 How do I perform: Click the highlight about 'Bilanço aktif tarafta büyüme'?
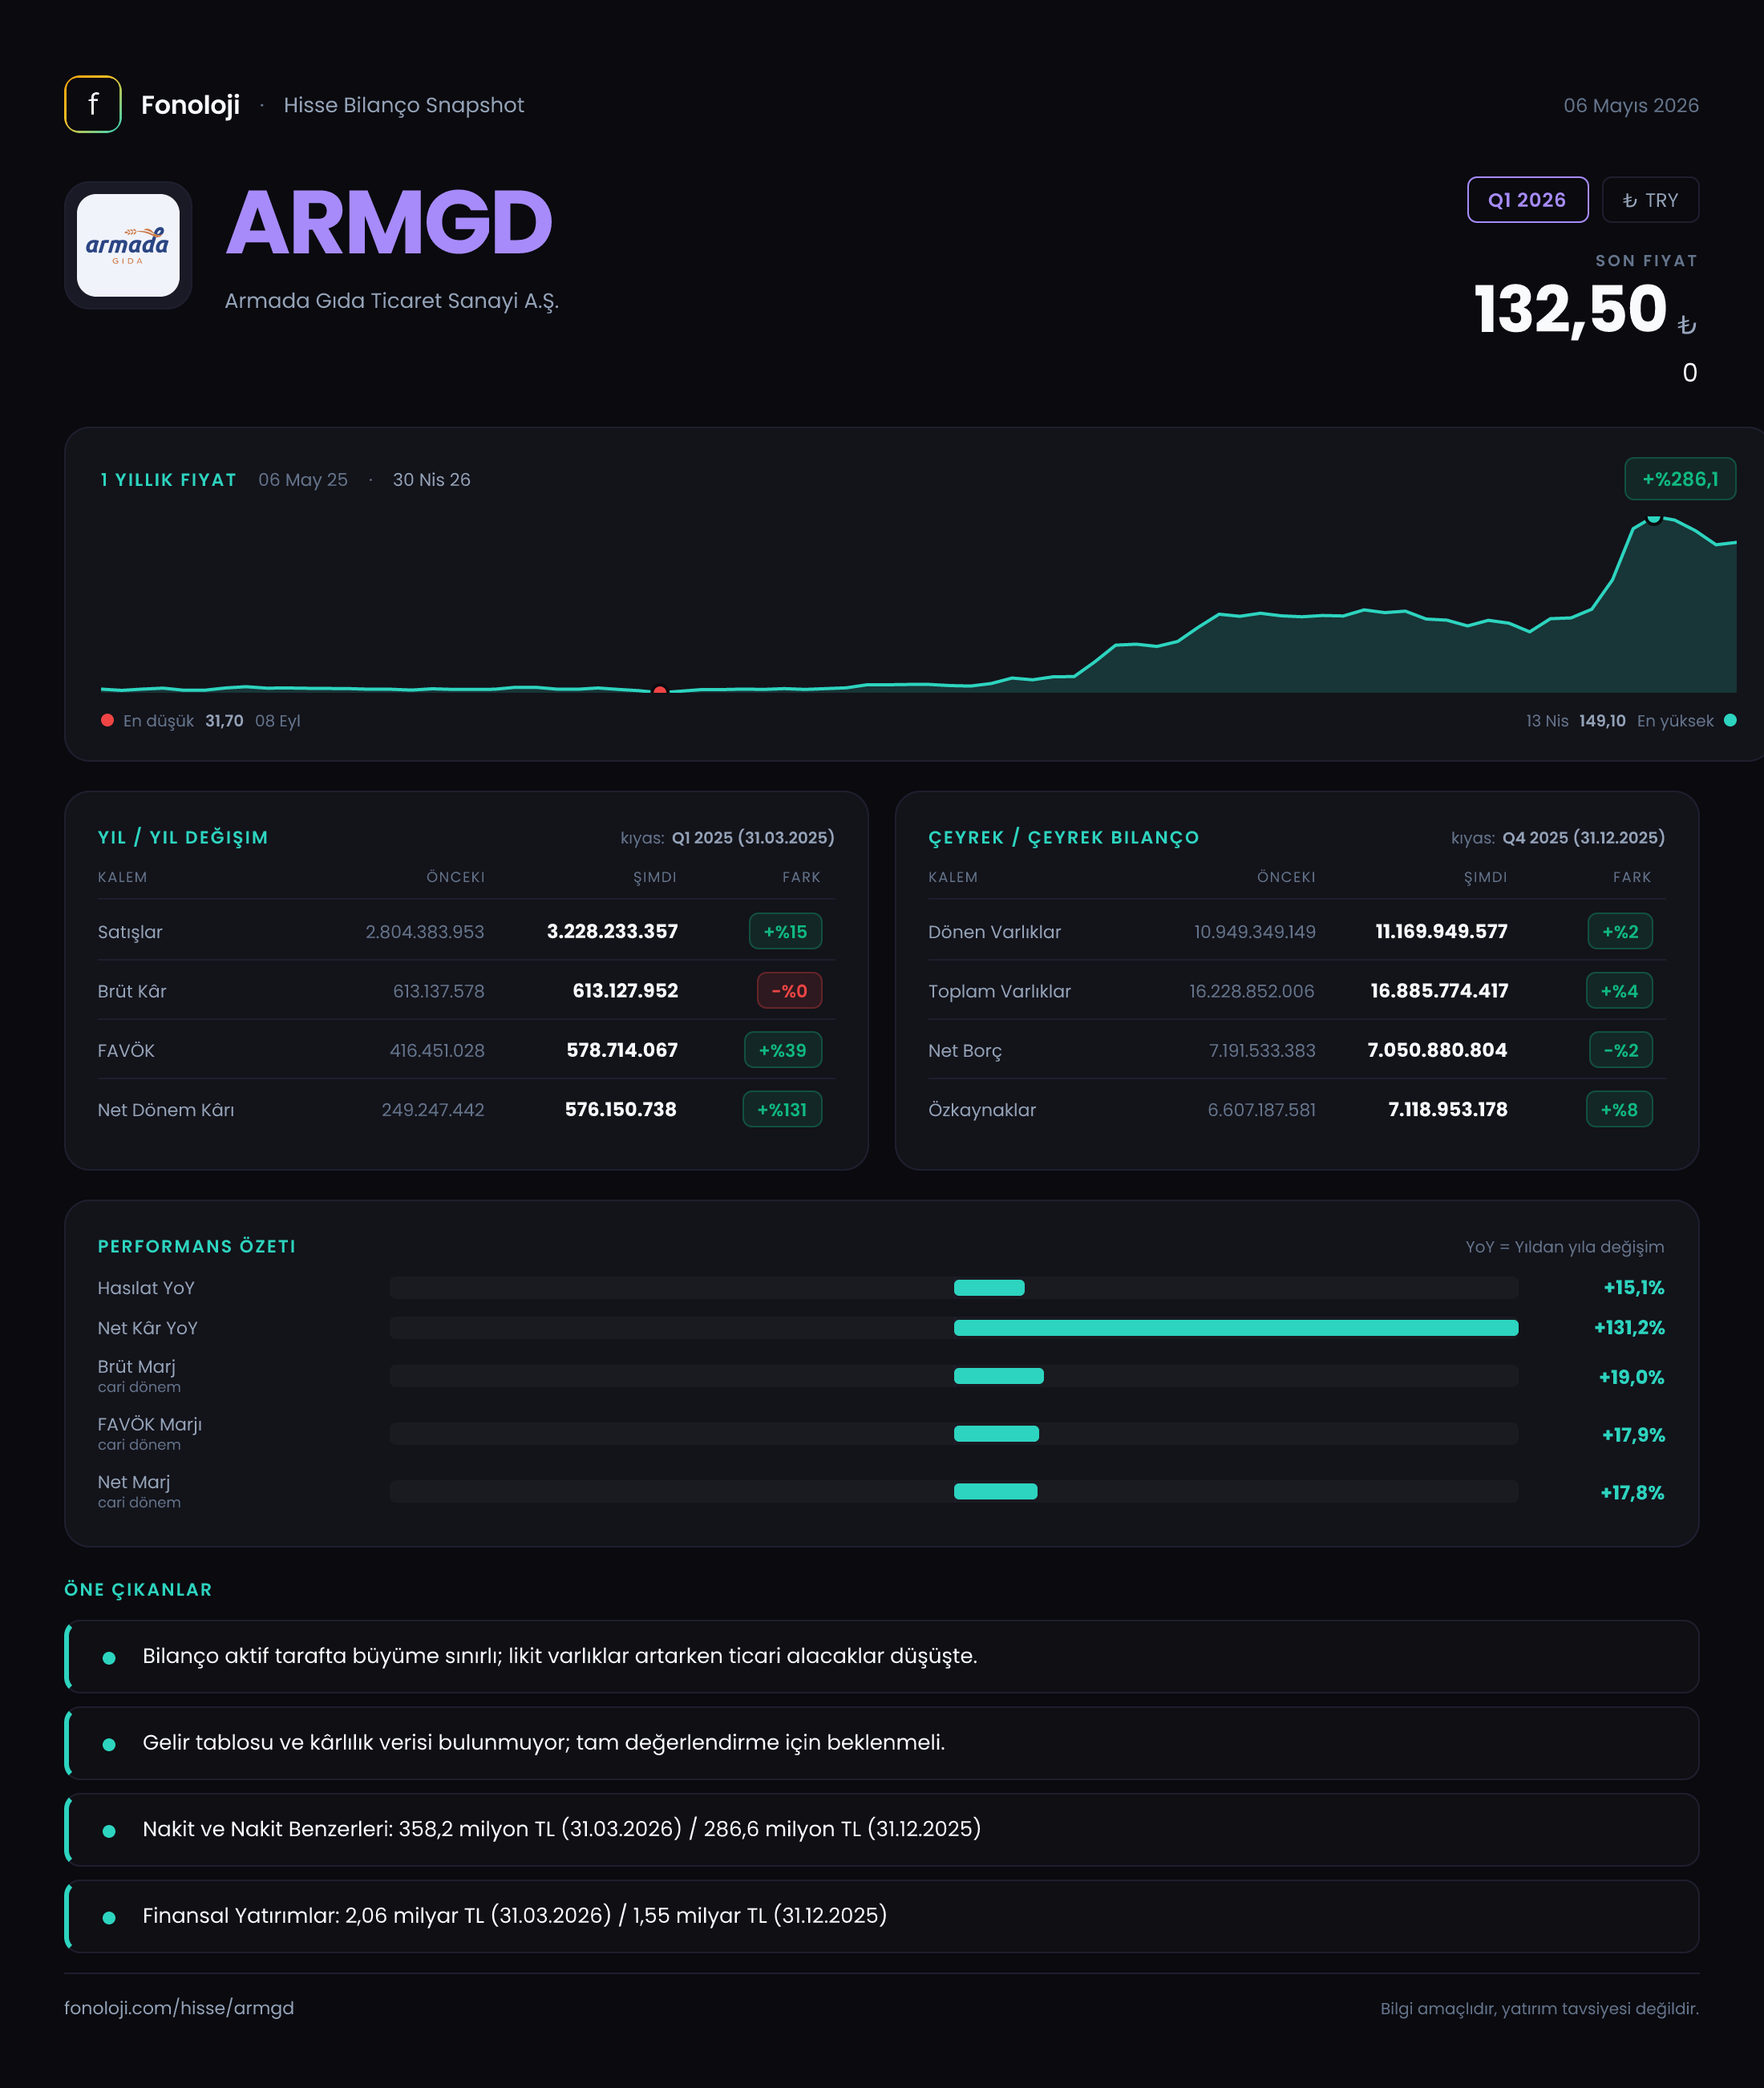click(881, 1656)
